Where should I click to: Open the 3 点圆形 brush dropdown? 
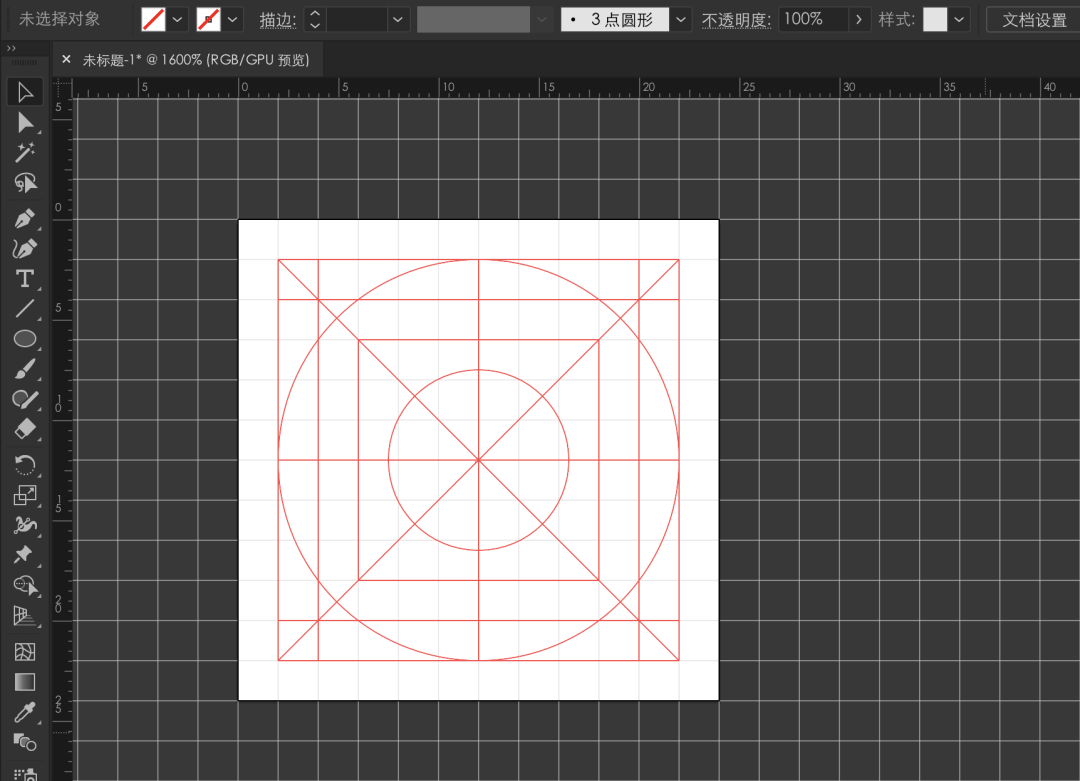coord(681,19)
